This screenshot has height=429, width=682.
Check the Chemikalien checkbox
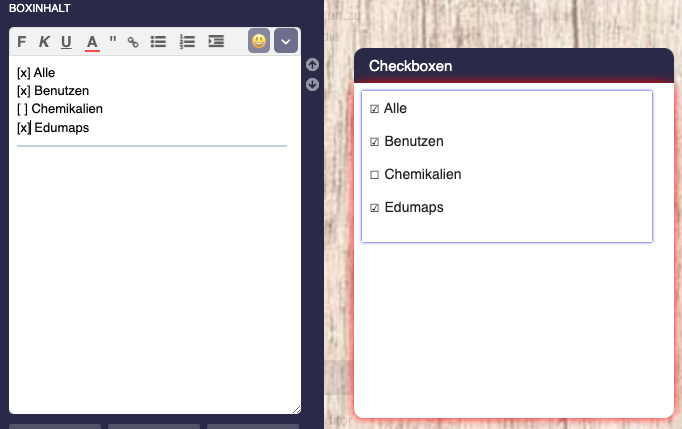tap(374, 175)
